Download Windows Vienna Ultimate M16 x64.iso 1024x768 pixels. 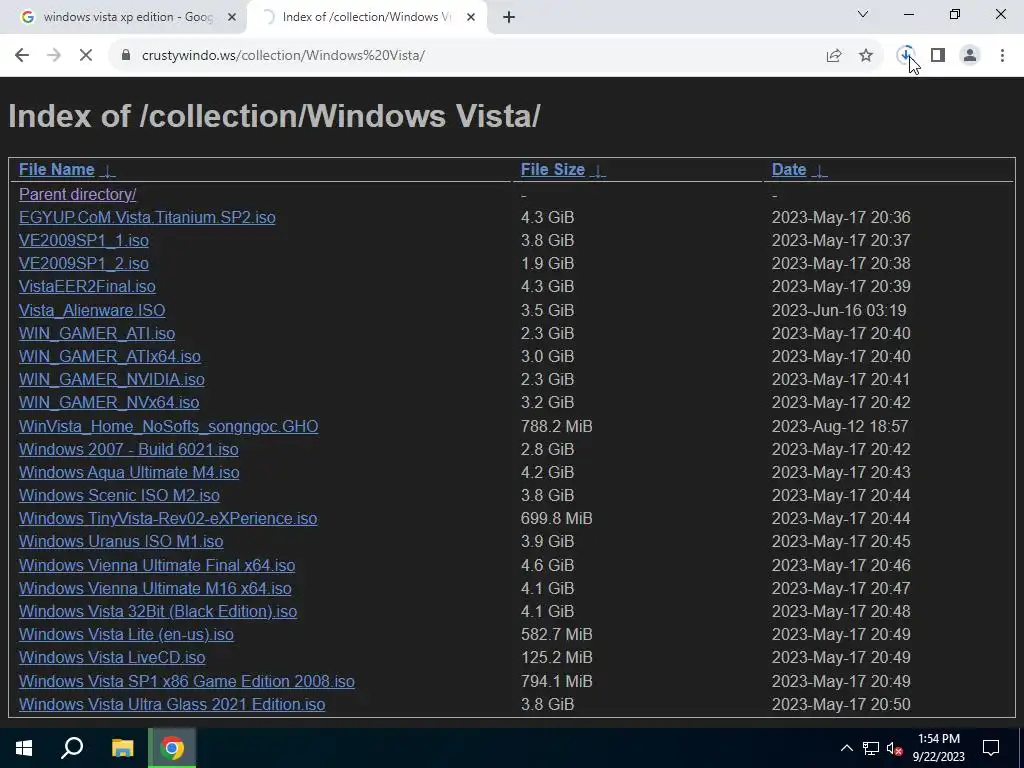[155, 588]
